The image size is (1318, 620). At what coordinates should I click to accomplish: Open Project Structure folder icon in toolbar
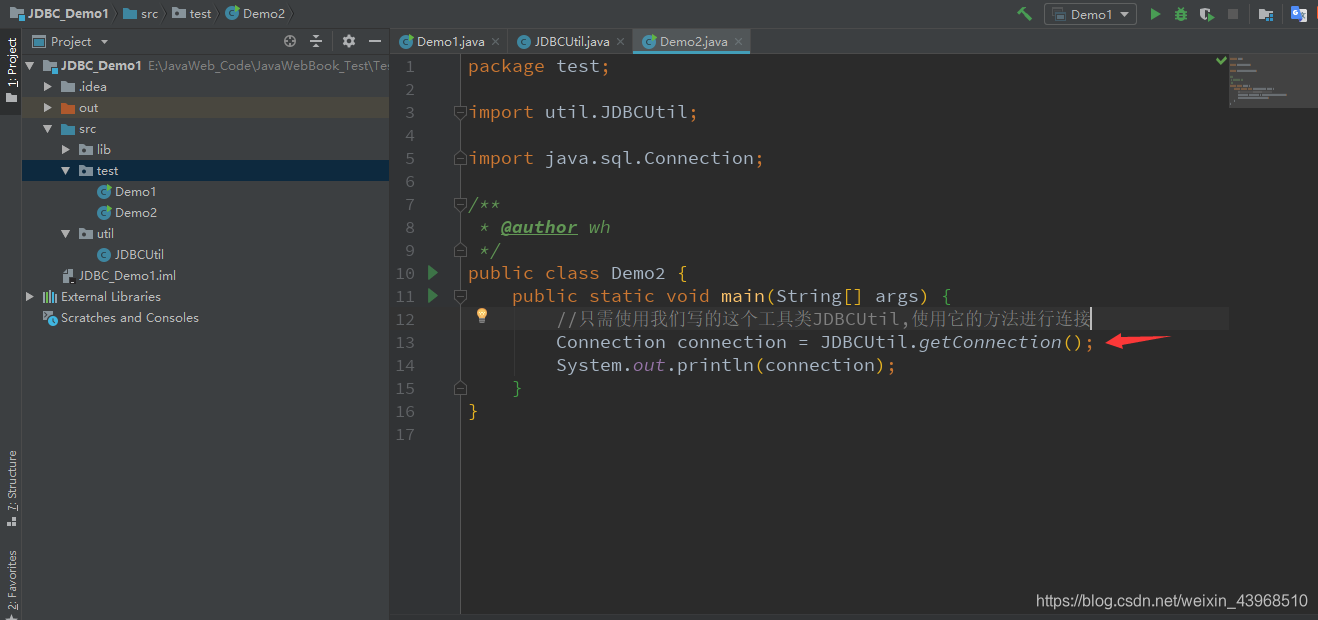click(x=1266, y=14)
